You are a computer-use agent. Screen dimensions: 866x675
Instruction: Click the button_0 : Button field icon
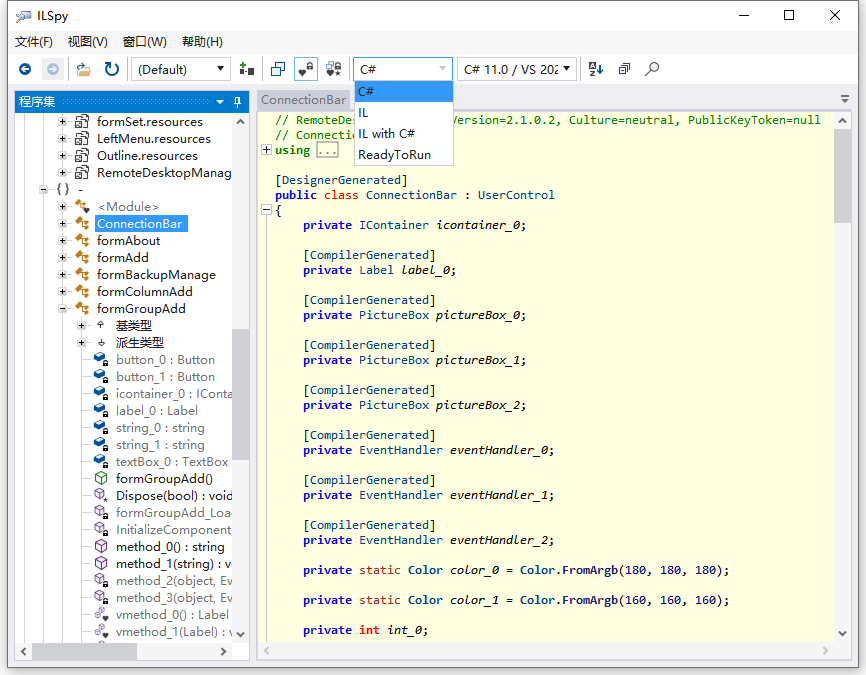[x=101, y=360]
